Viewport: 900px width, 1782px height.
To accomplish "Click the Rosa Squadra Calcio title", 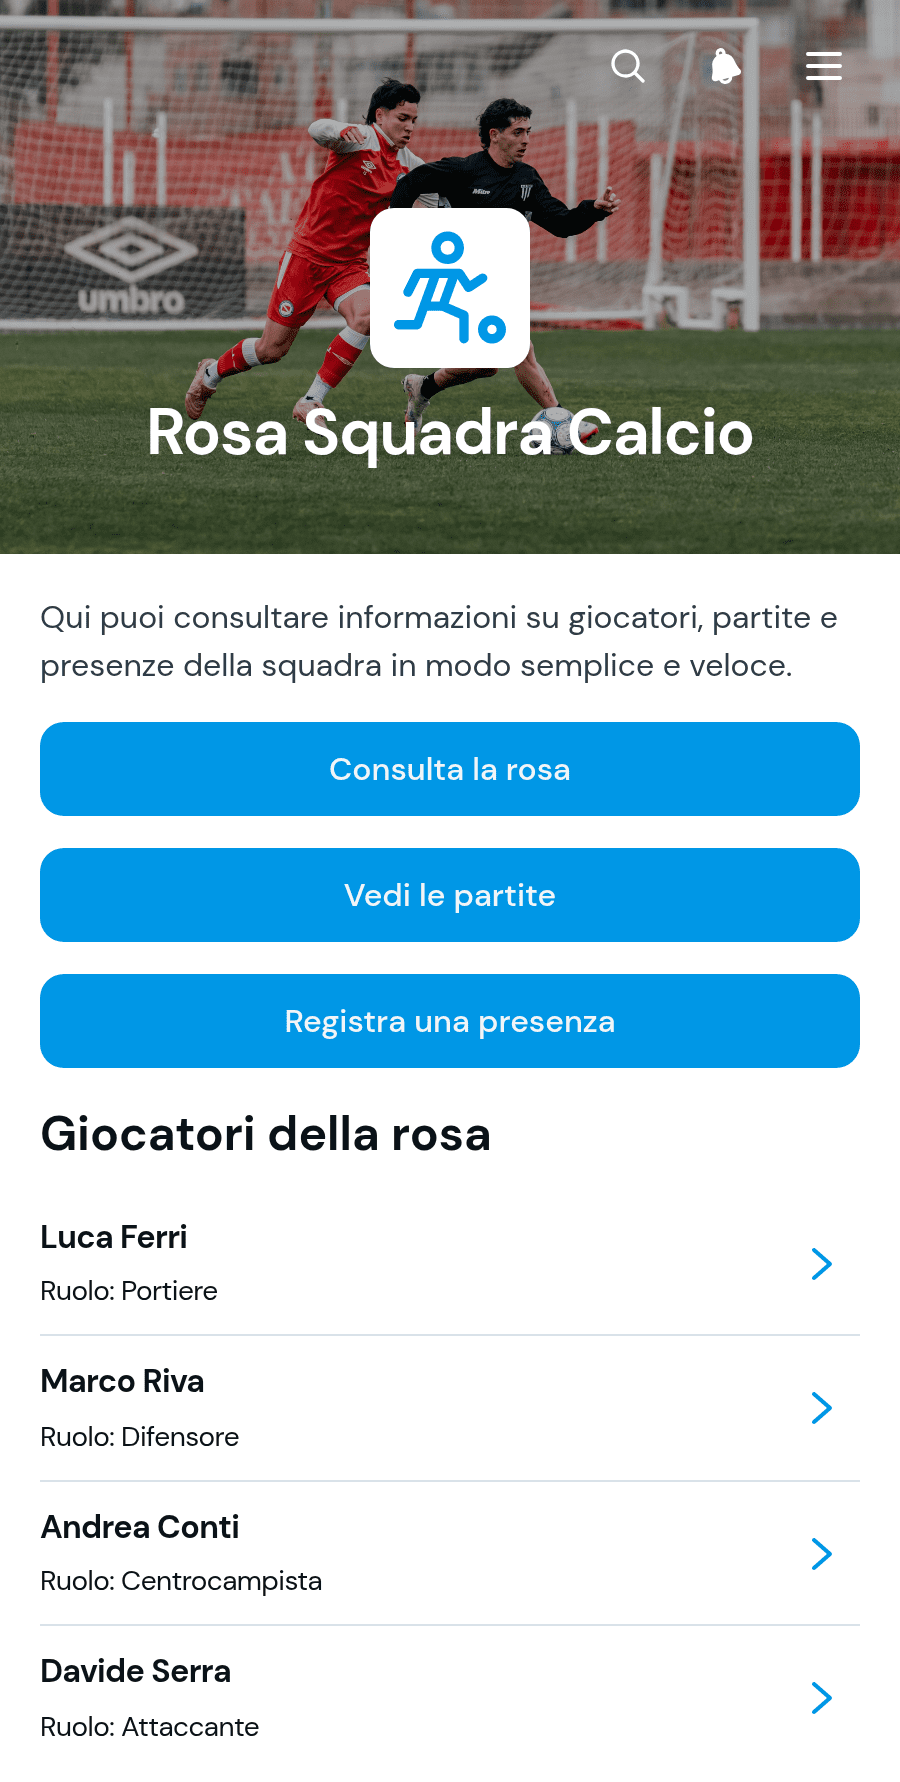I will 450,432.
